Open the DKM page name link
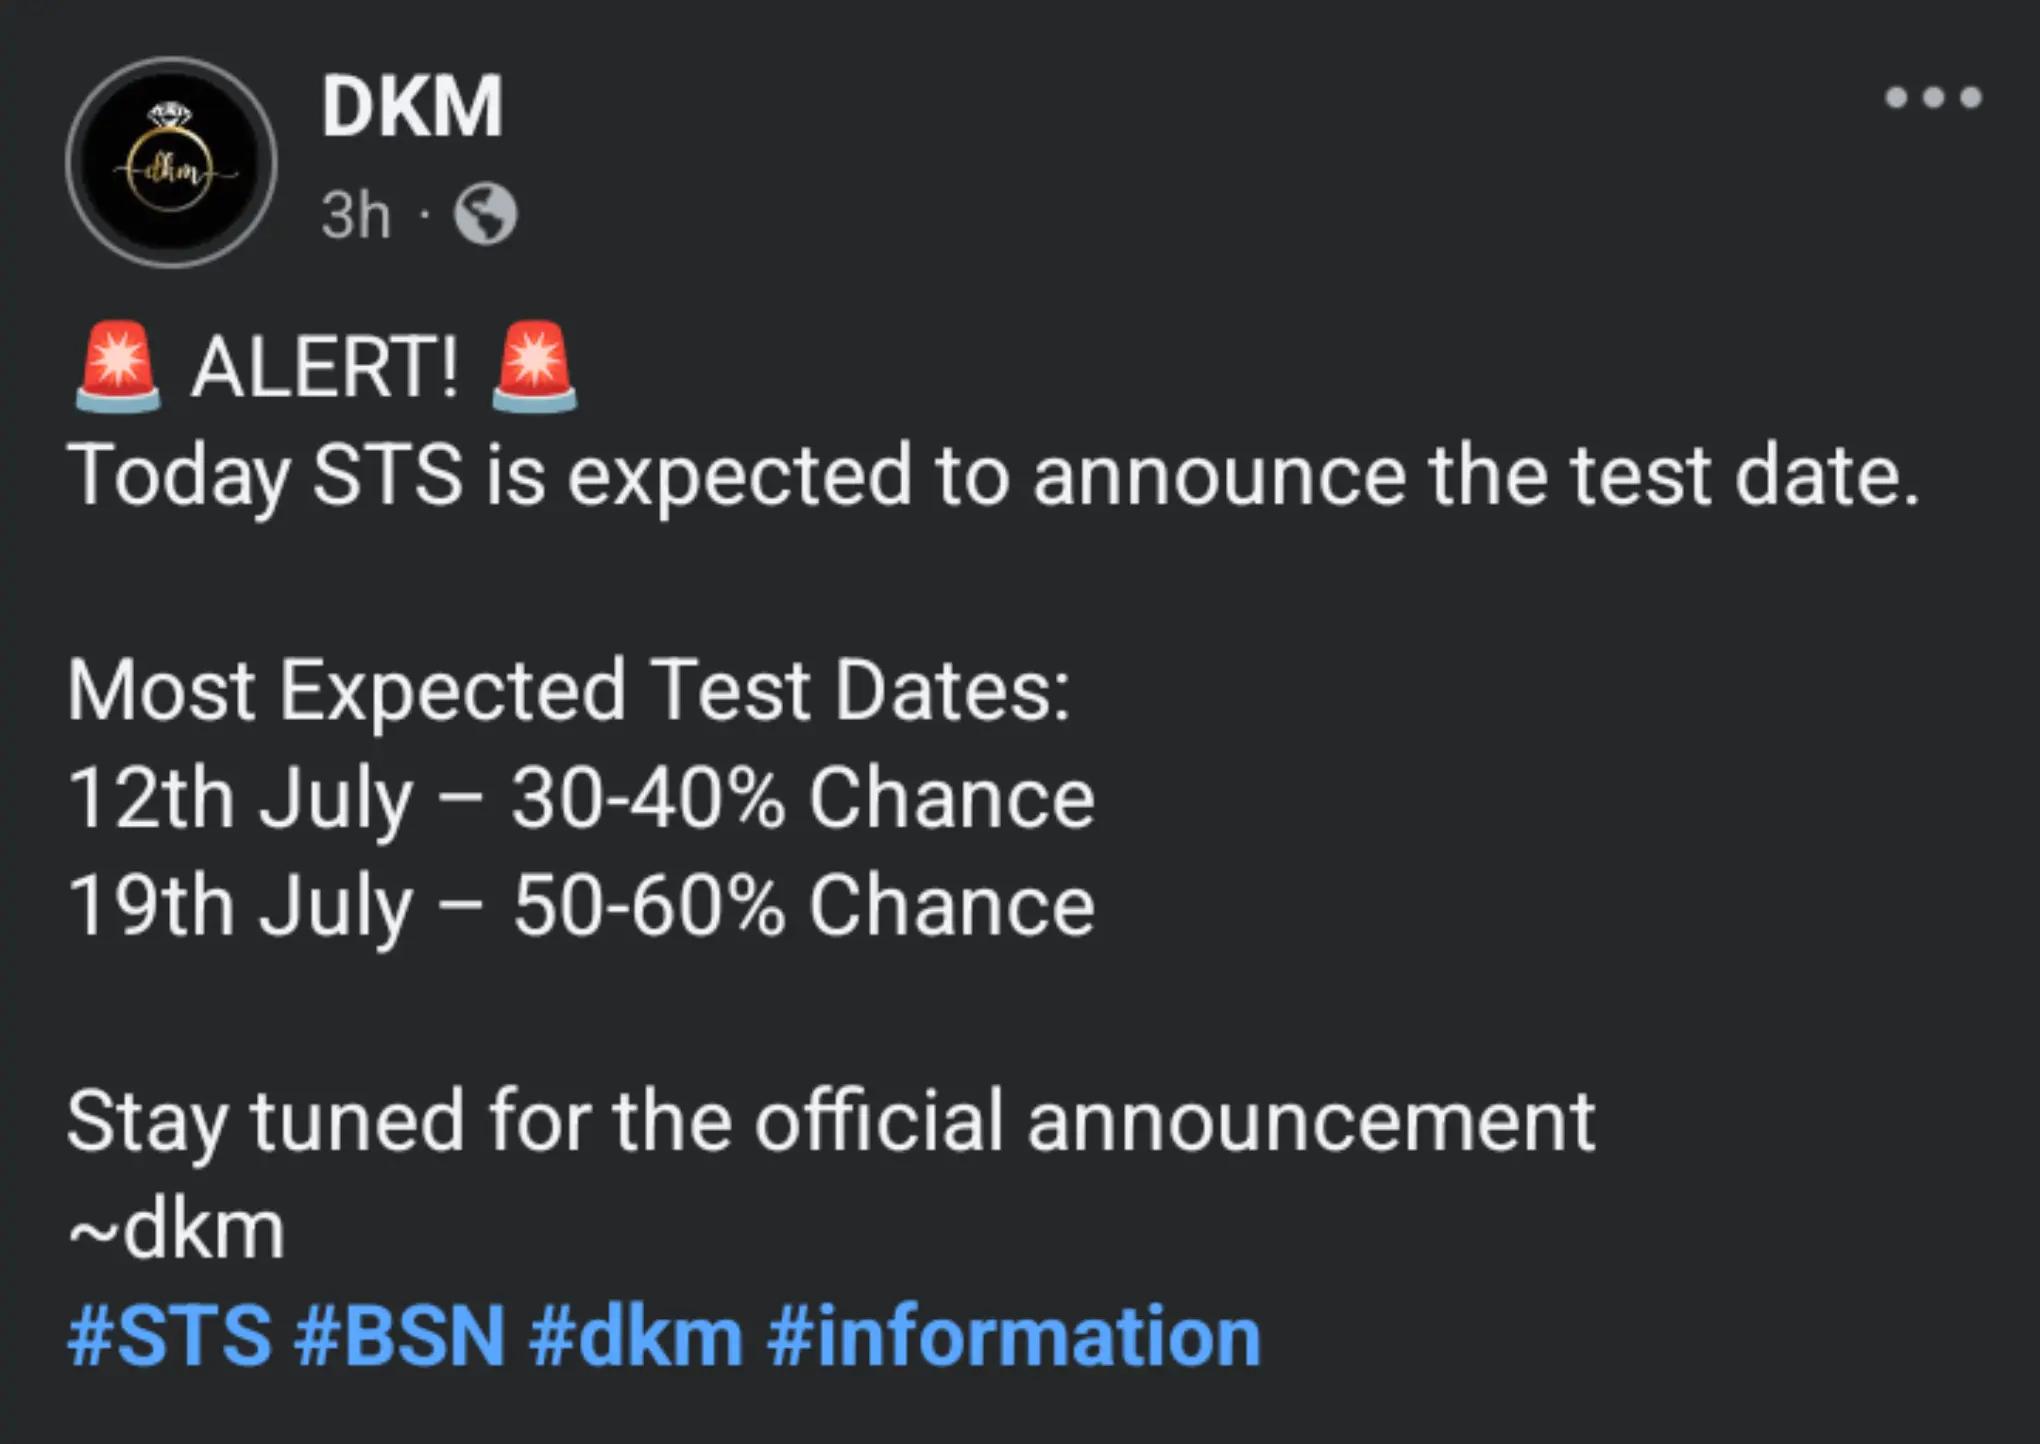 tap(412, 107)
